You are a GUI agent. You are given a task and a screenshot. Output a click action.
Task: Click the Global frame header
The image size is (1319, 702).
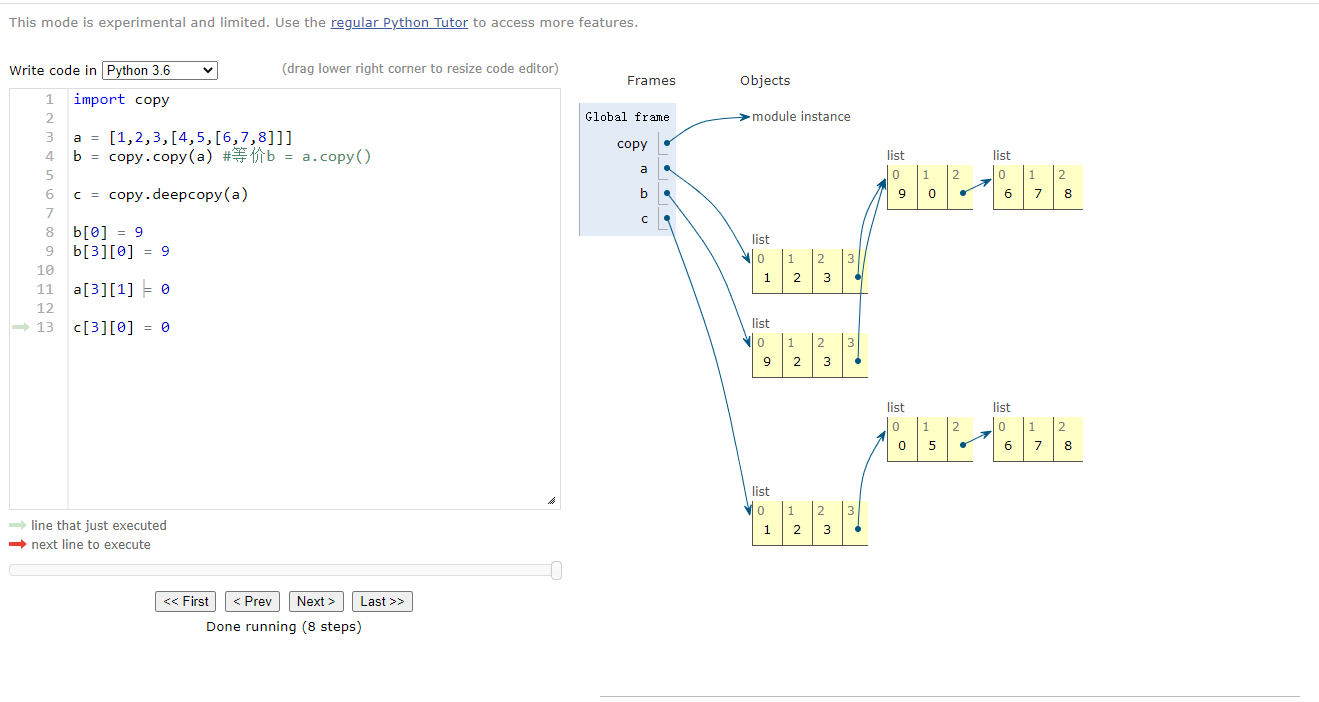[627, 116]
